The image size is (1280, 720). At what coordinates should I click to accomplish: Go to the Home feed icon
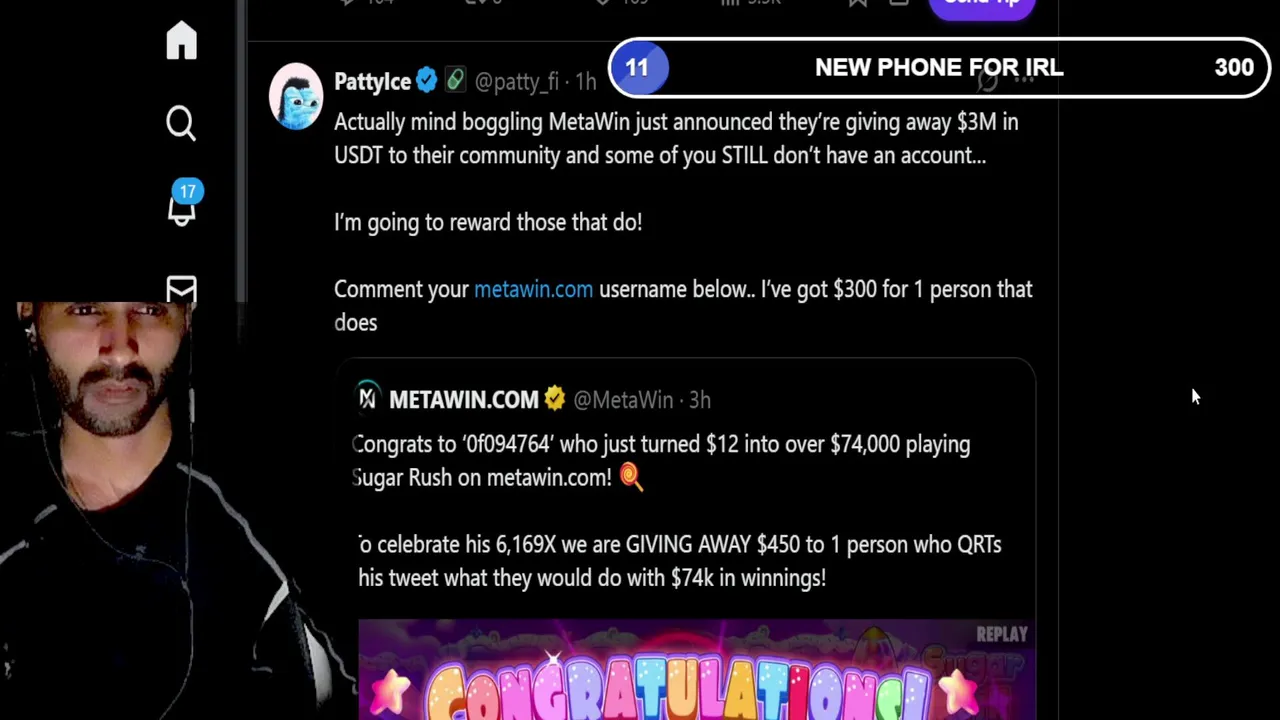point(181,41)
